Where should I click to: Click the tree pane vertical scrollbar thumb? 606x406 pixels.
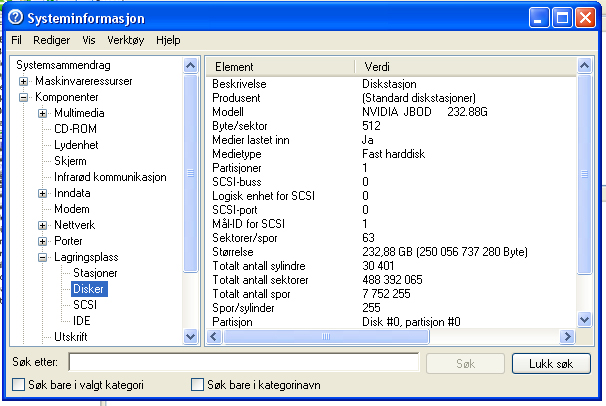click(191, 173)
